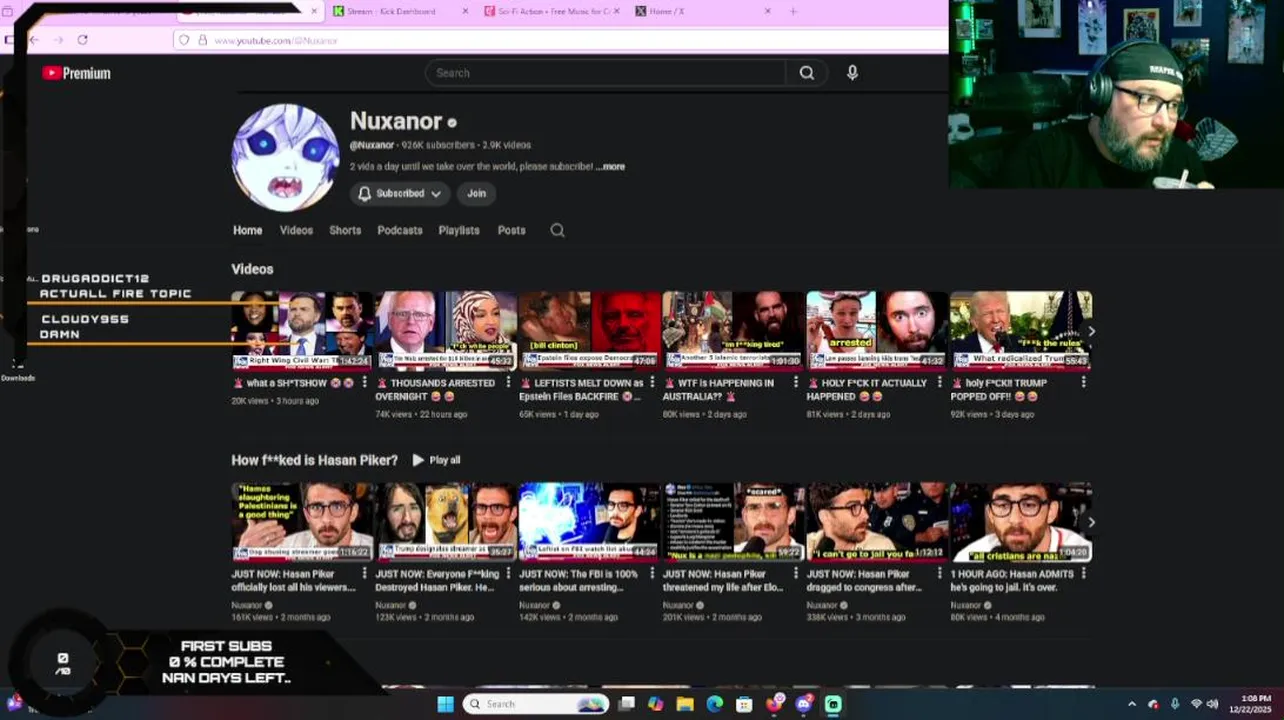Switch to the Kick Dashboard browser tab
Screen dimensions: 1284x720
coord(393,11)
